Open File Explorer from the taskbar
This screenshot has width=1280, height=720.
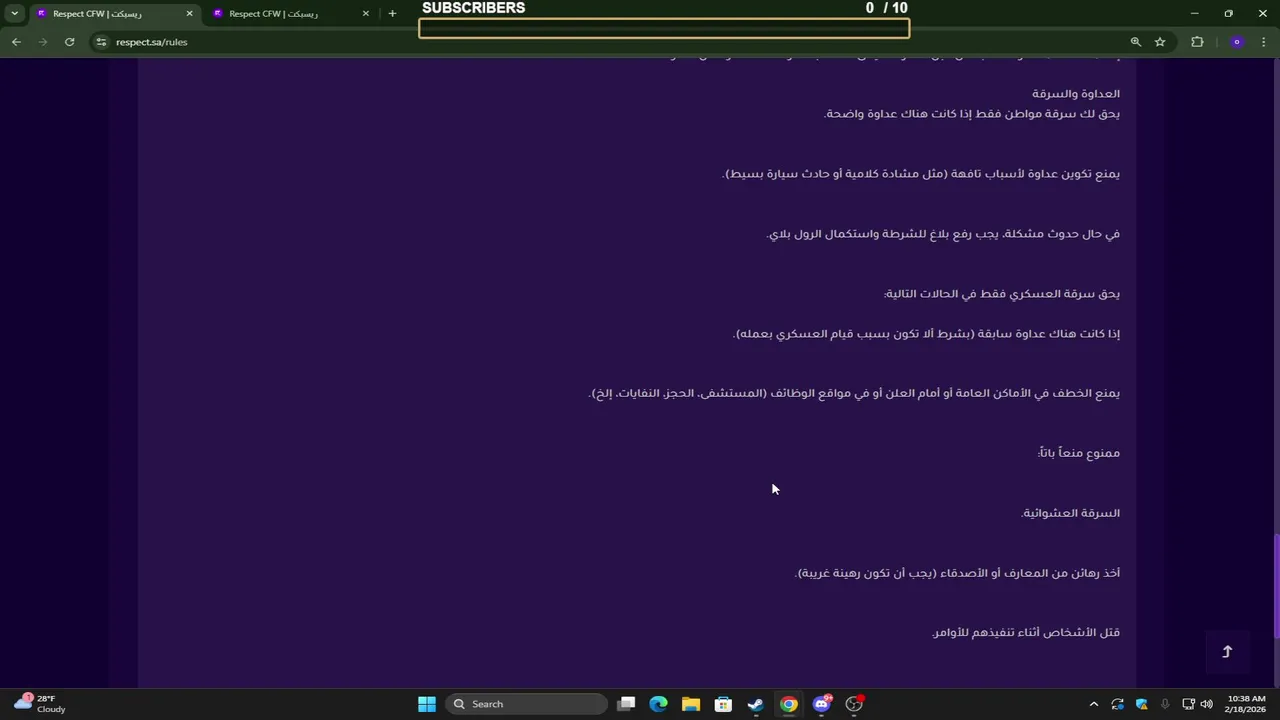(x=691, y=704)
